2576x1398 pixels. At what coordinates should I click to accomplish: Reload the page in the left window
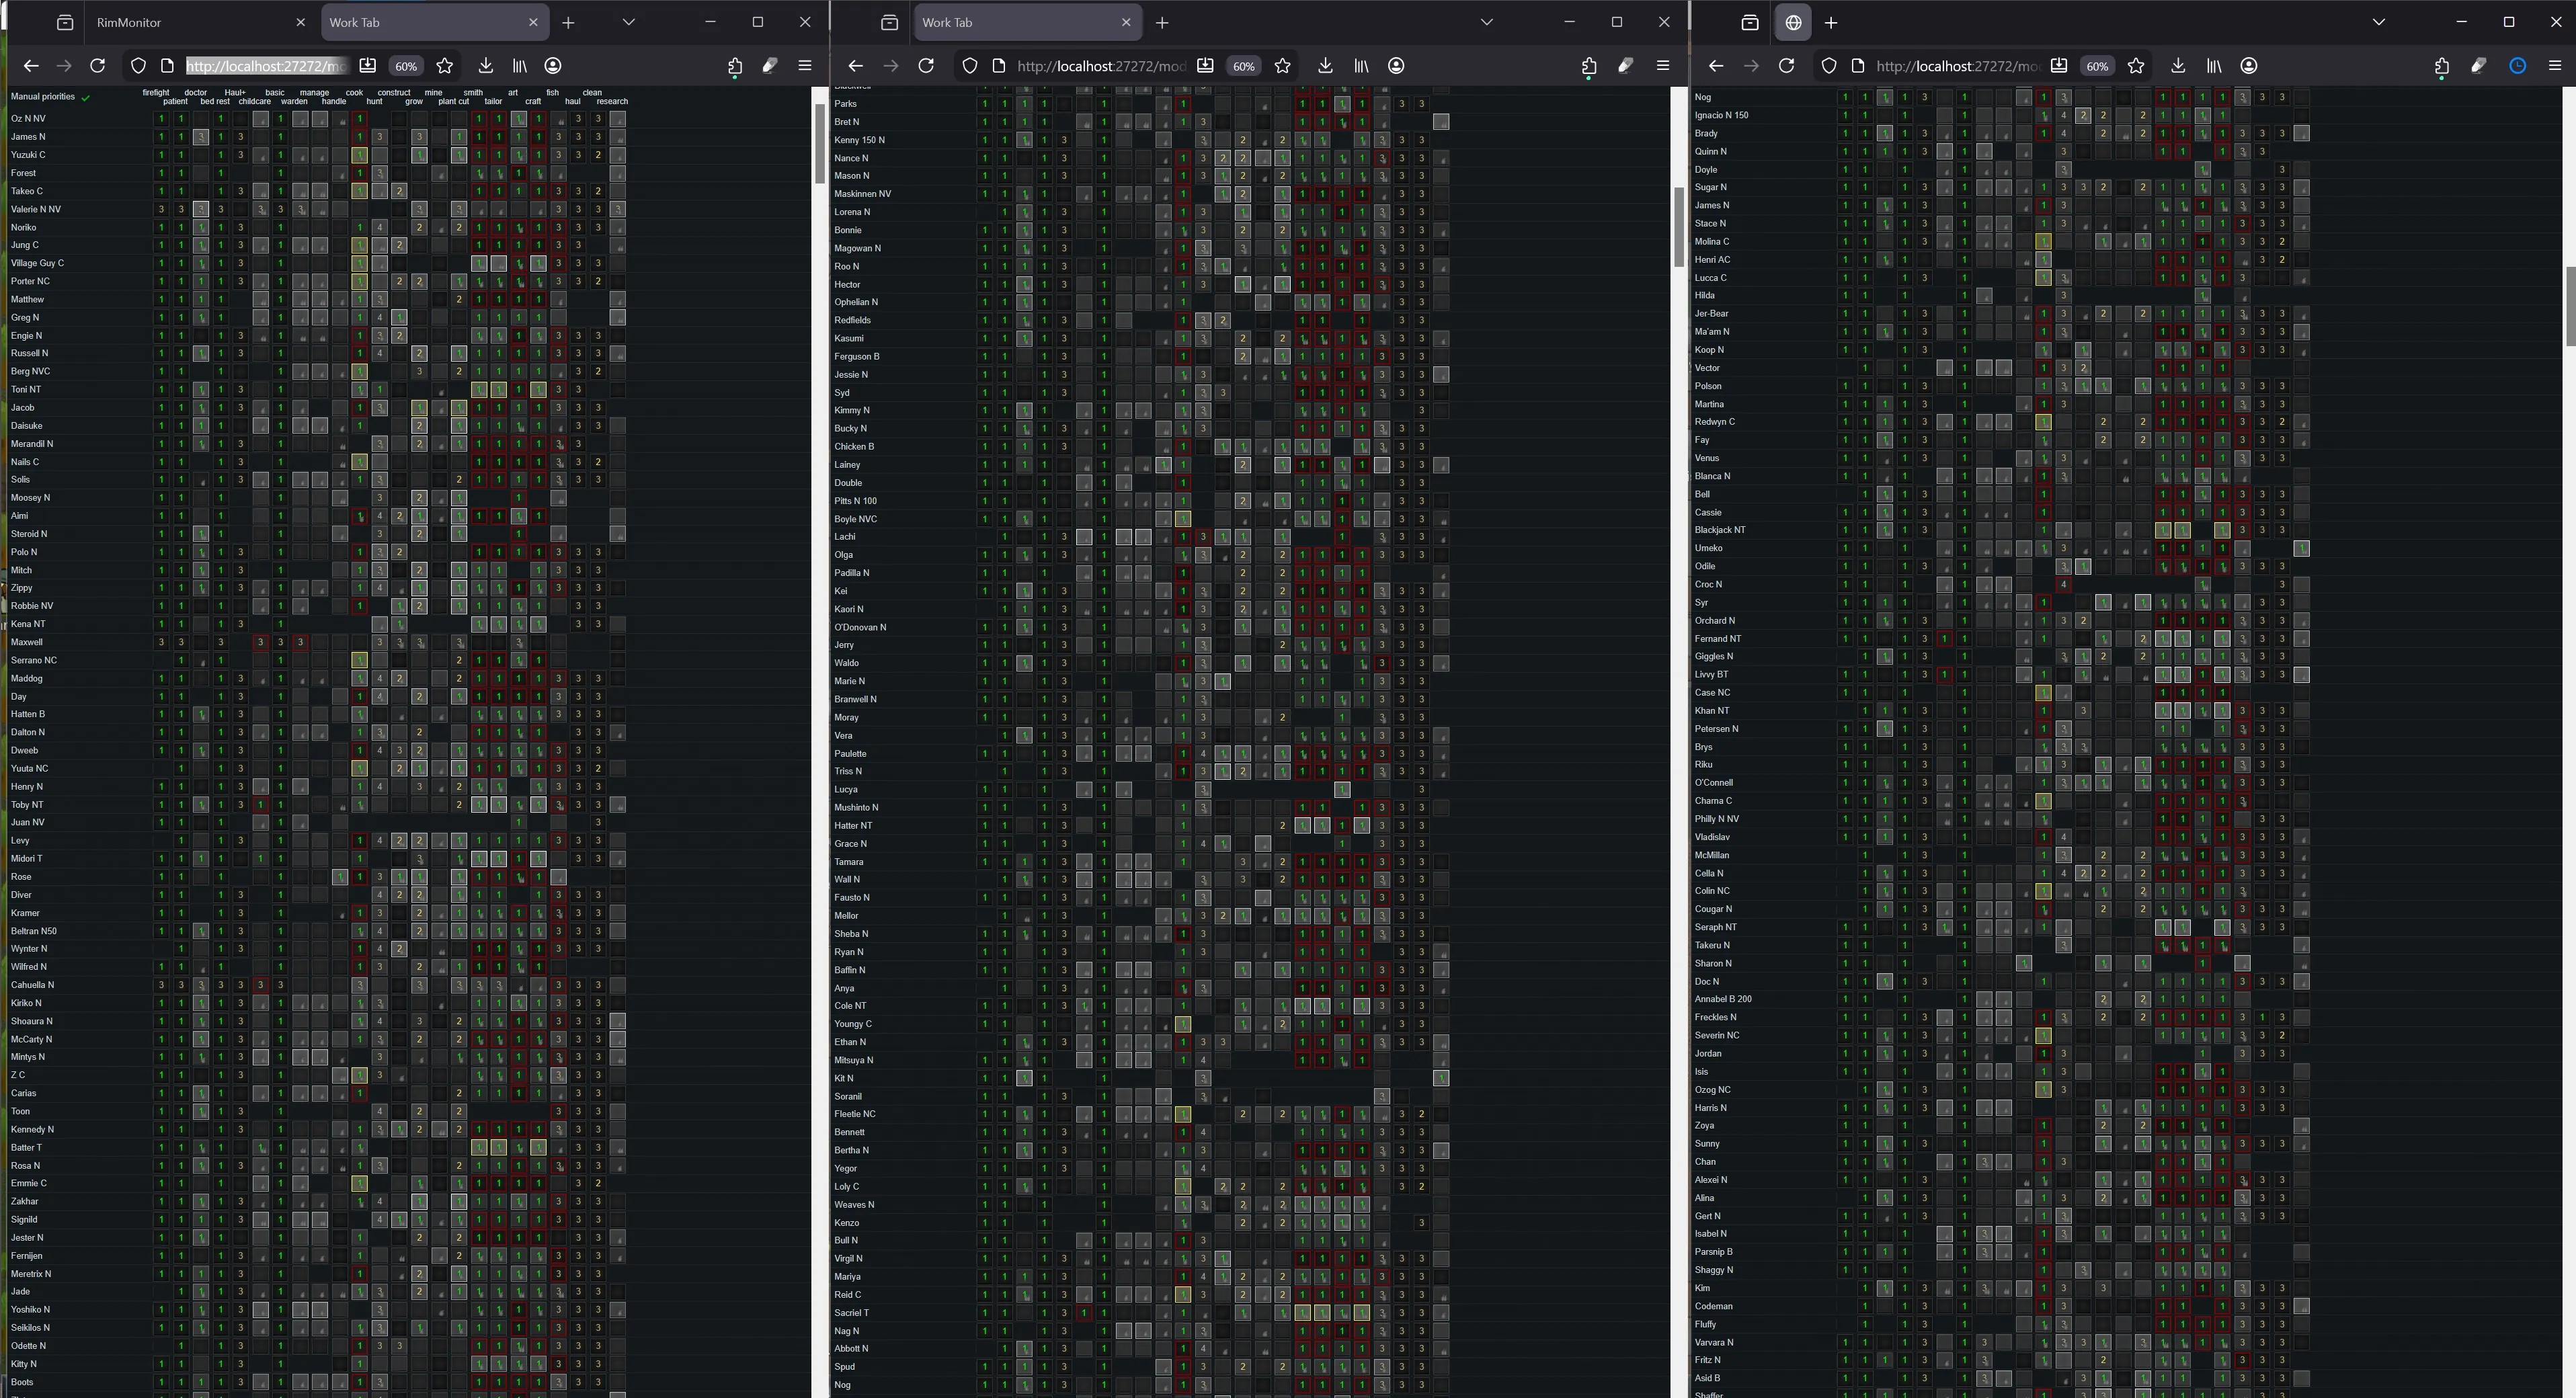97,66
